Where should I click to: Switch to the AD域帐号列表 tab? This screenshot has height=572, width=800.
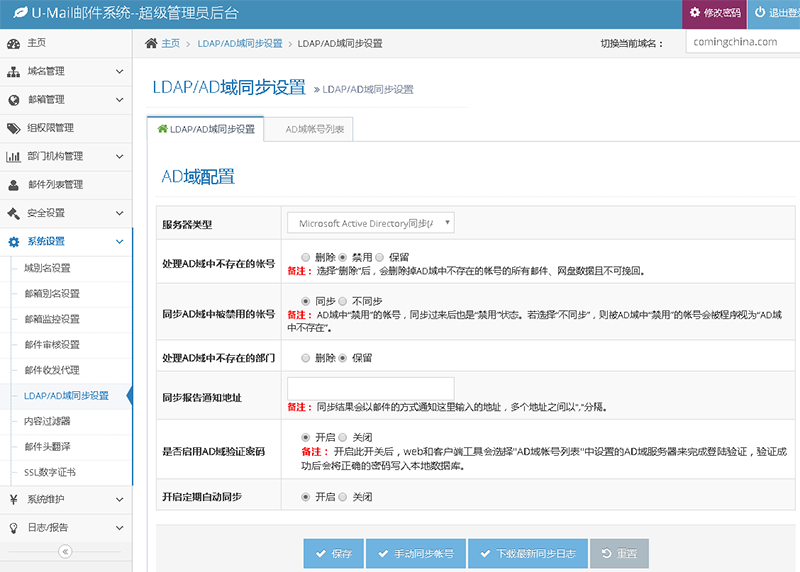click(309, 129)
